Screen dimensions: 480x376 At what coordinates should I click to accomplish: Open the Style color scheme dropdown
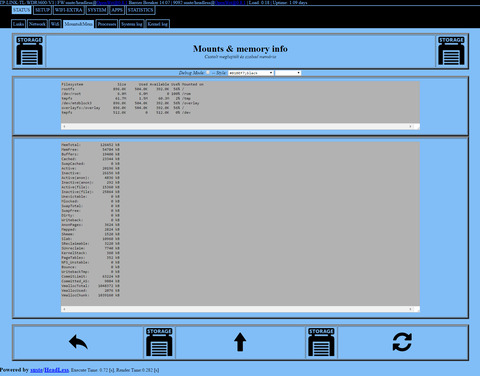251,73
